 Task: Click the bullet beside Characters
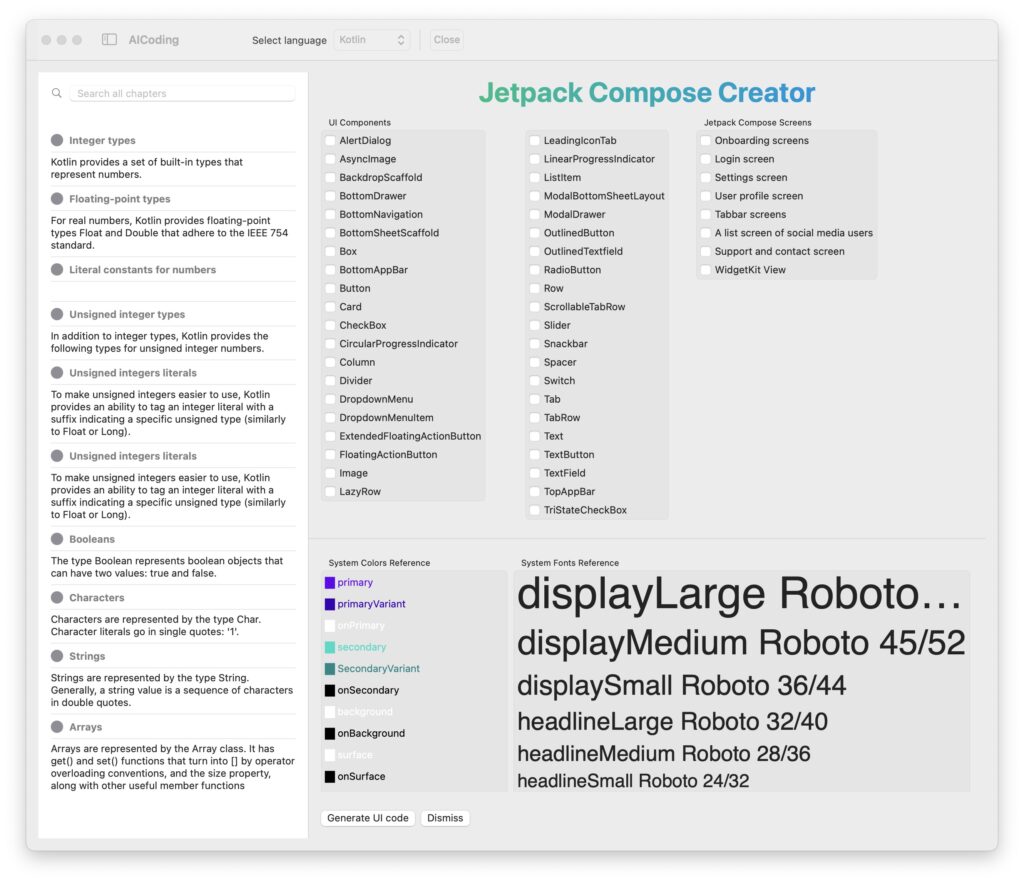[57, 598]
